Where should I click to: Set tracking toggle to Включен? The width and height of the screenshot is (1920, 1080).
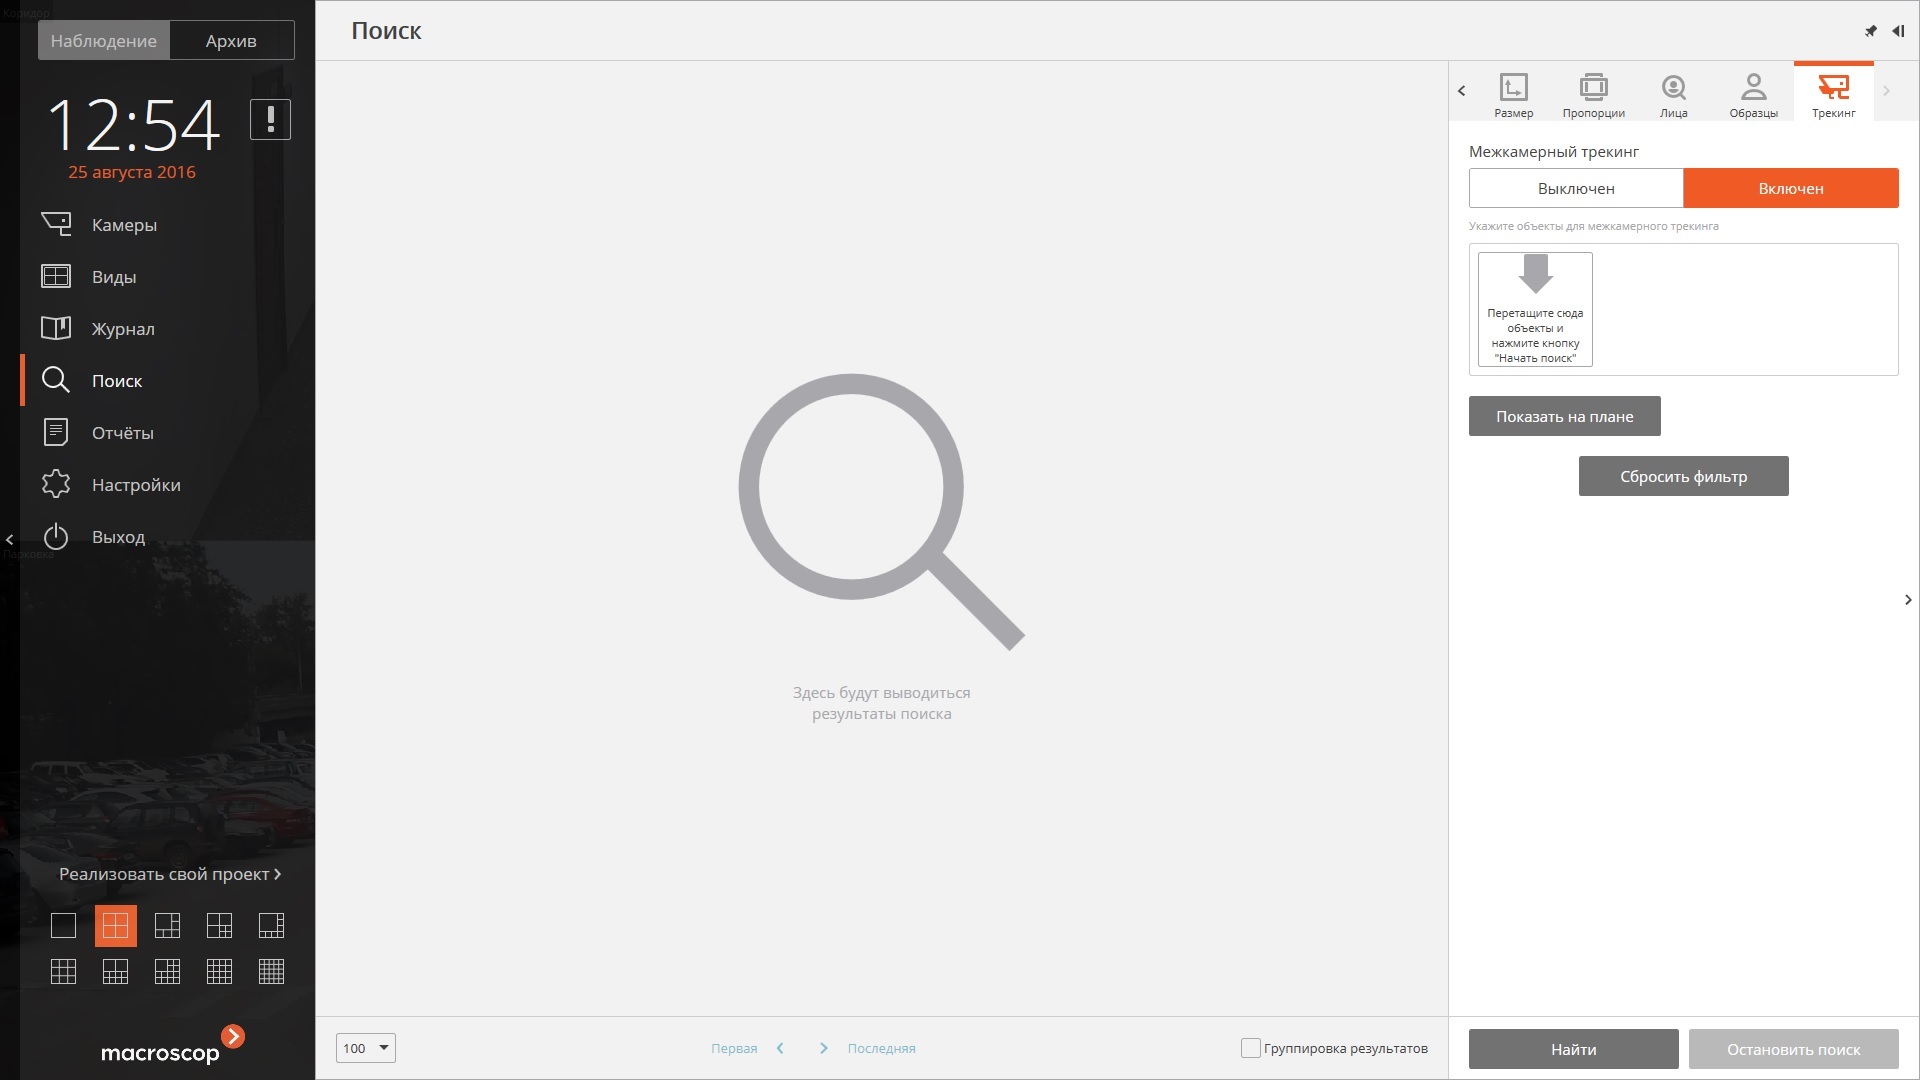click(1790, 188)
